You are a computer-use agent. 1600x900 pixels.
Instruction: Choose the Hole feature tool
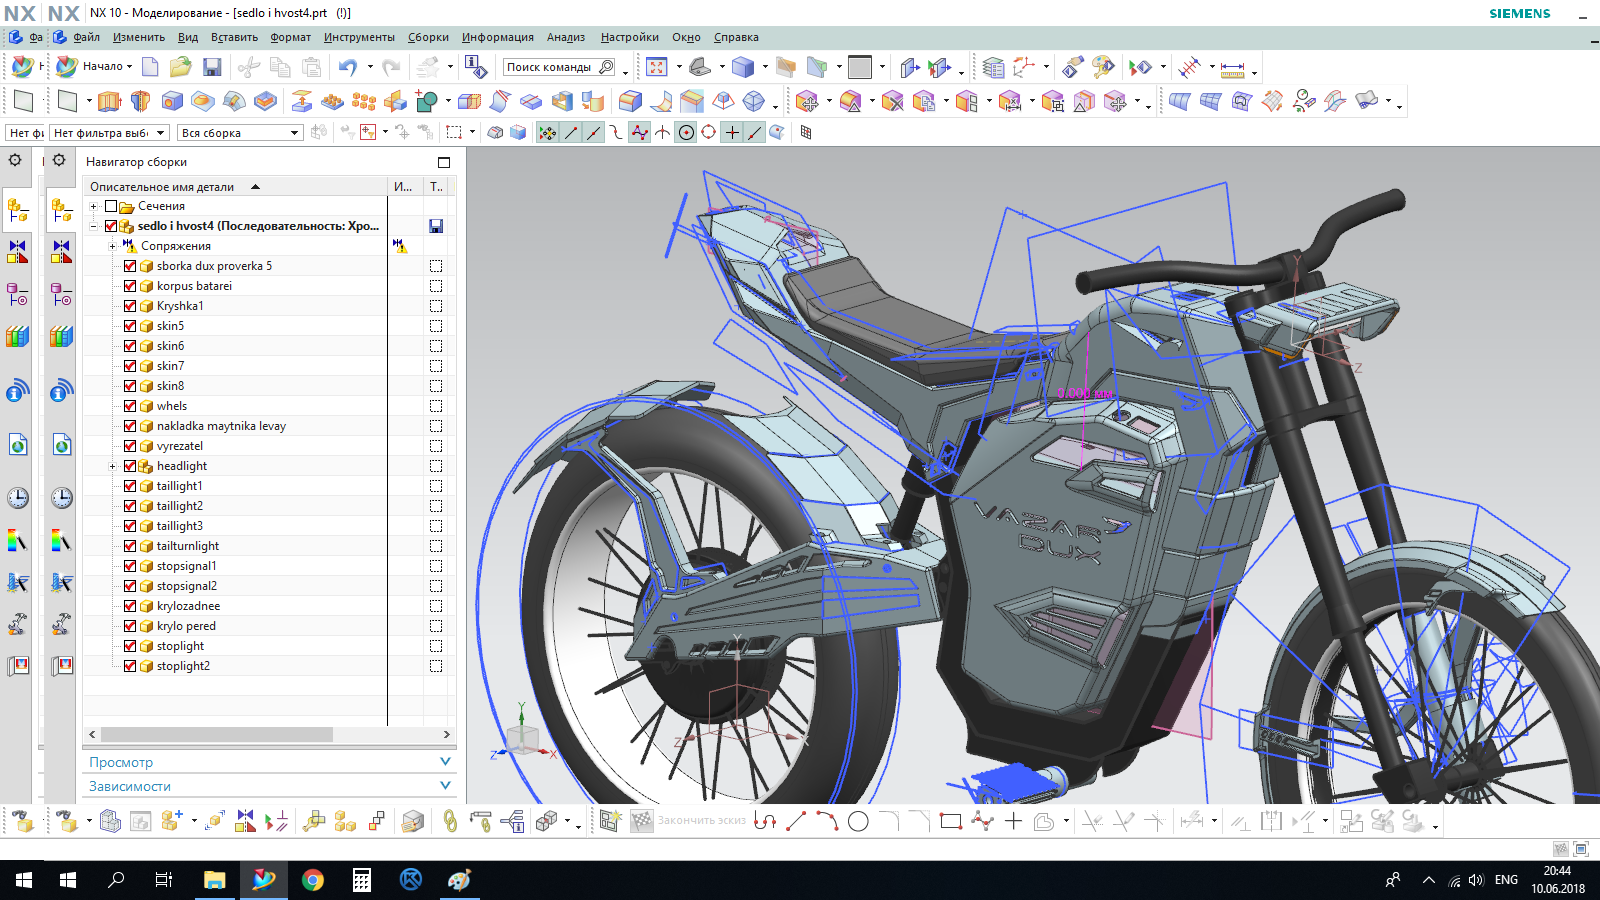click(x=172, y=101)
